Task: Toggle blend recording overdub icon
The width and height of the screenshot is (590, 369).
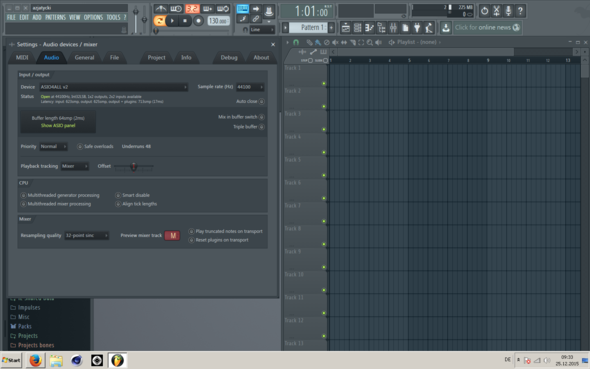Action: (208, 8)
